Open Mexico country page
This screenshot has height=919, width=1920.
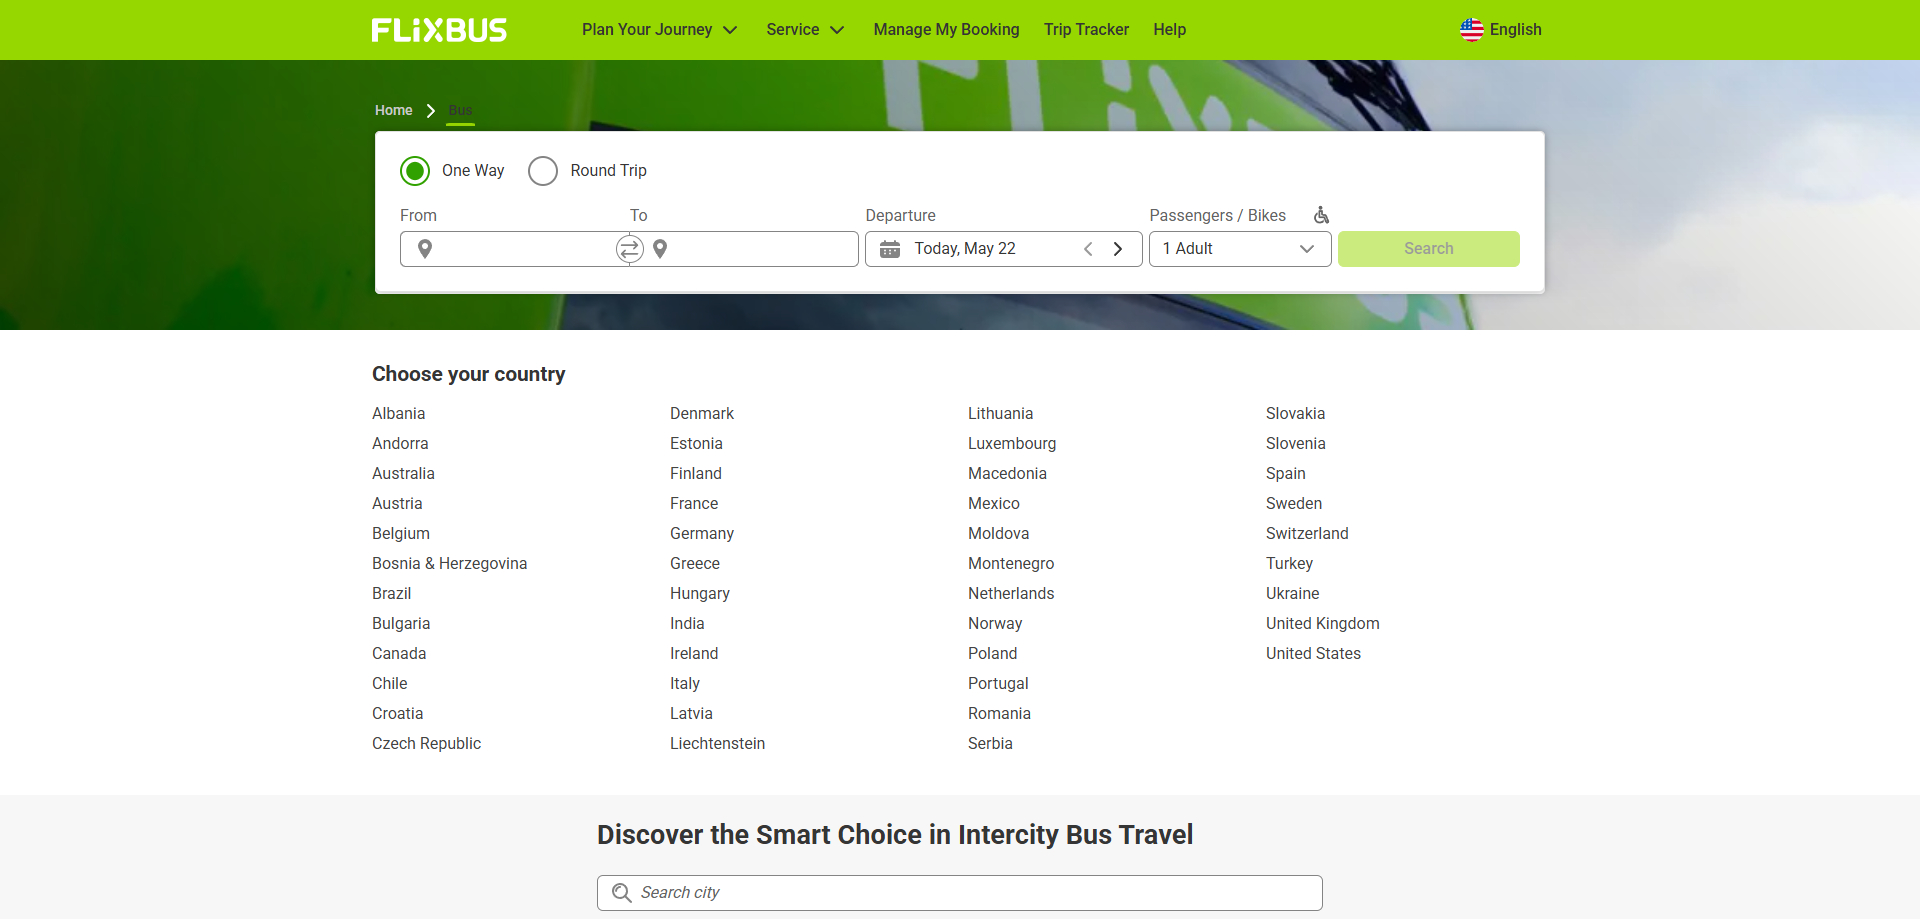994,504
